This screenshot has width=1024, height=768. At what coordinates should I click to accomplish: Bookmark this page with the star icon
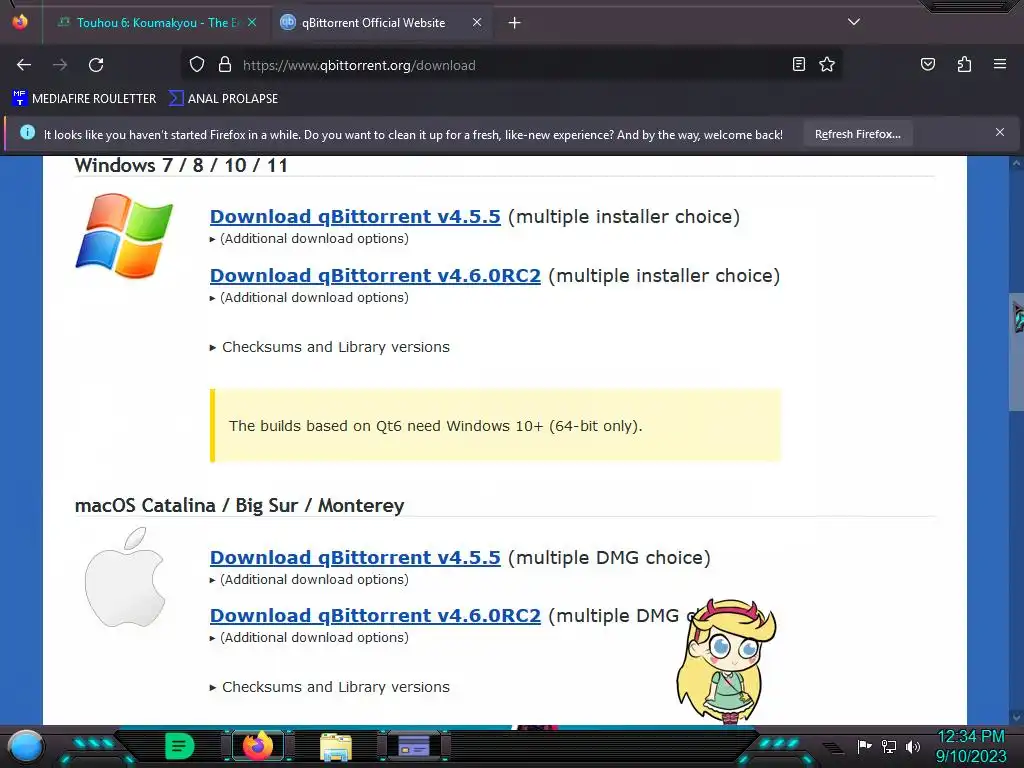click(x=827, y=64)
